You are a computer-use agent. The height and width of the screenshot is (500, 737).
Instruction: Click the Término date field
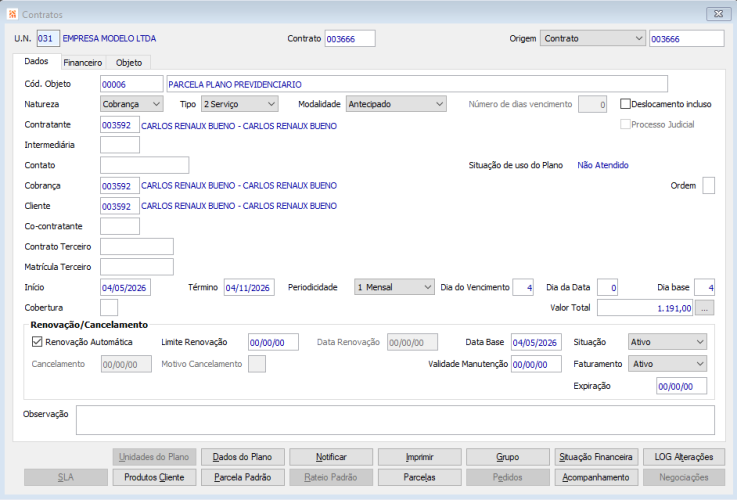coord(249,287)
